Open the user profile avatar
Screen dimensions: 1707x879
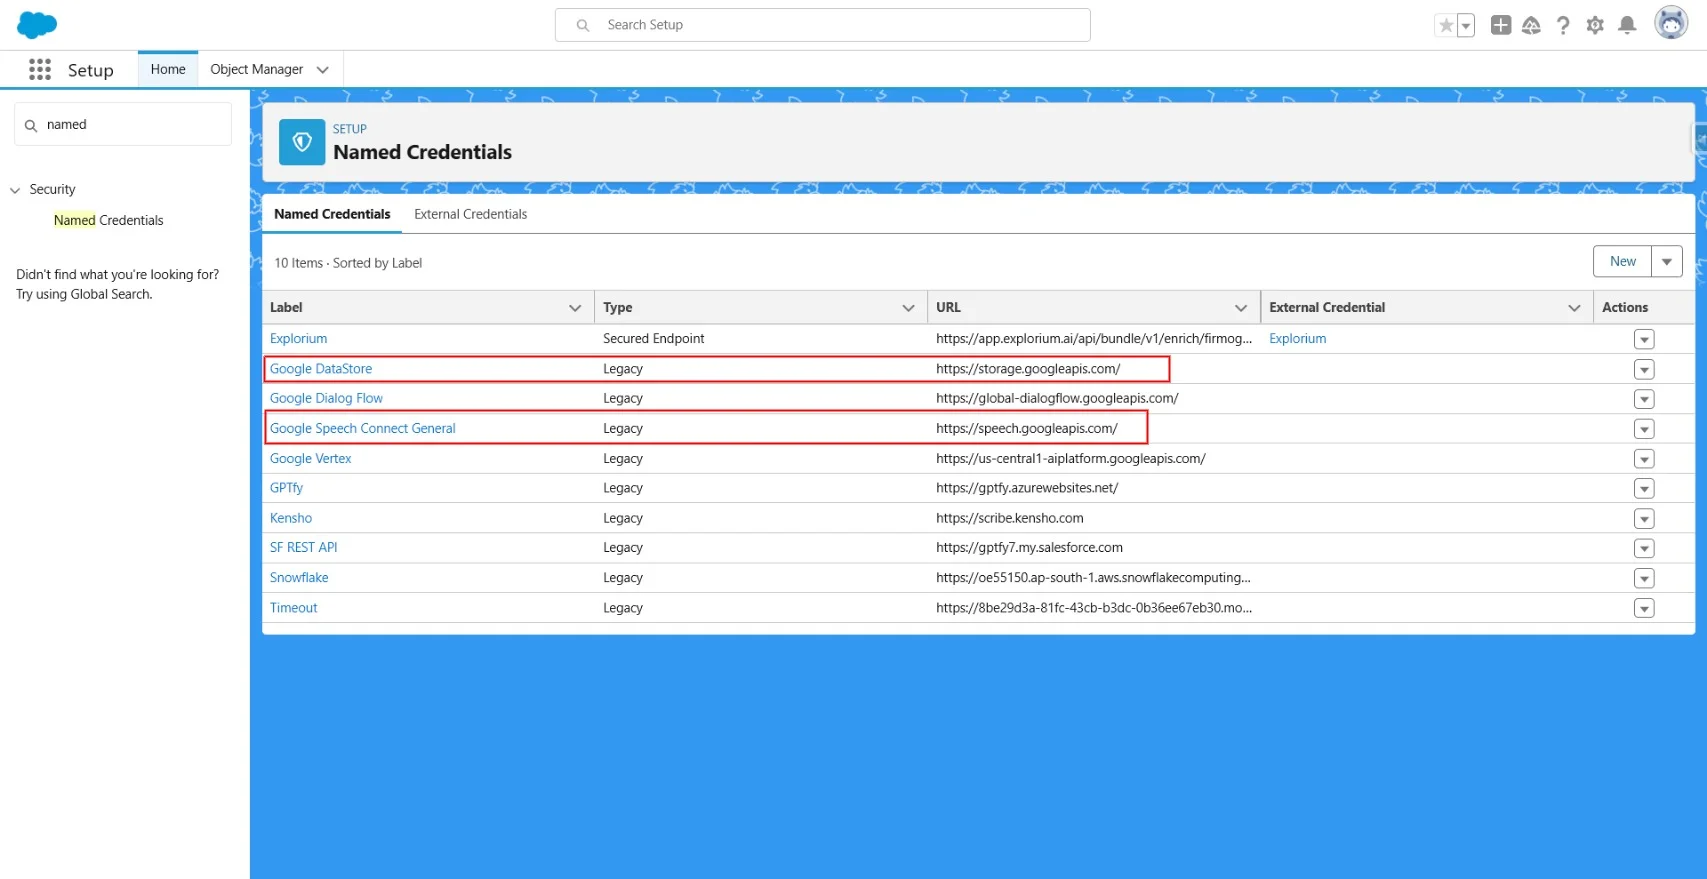(1670, 23)
